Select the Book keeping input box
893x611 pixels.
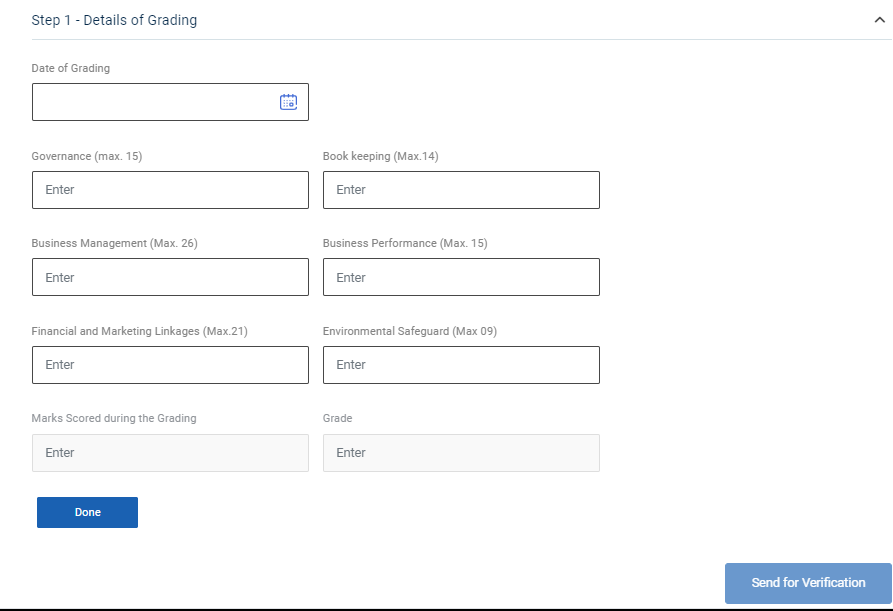click(x=461, y=190)
